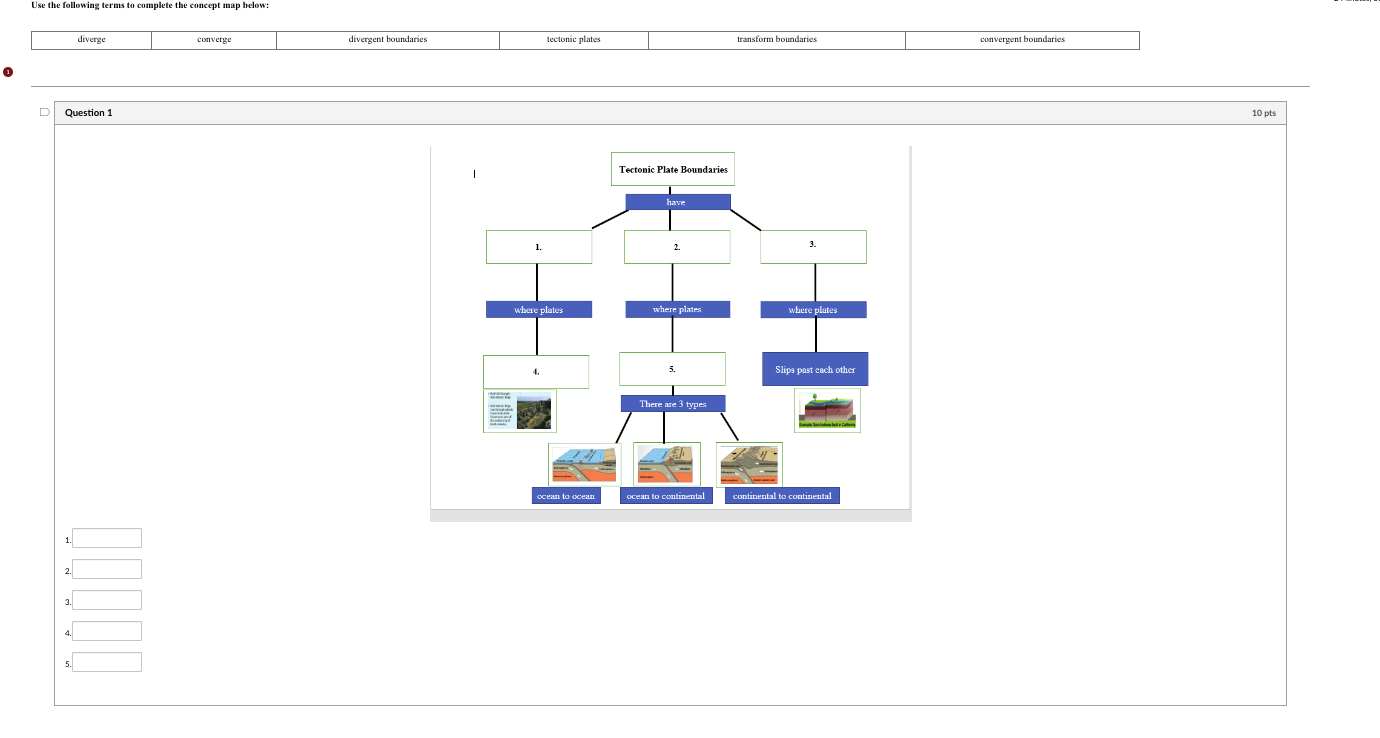Select the term "converge" in the word bank
This screenshot has width=1380, height=738.
tap(213, 40)
